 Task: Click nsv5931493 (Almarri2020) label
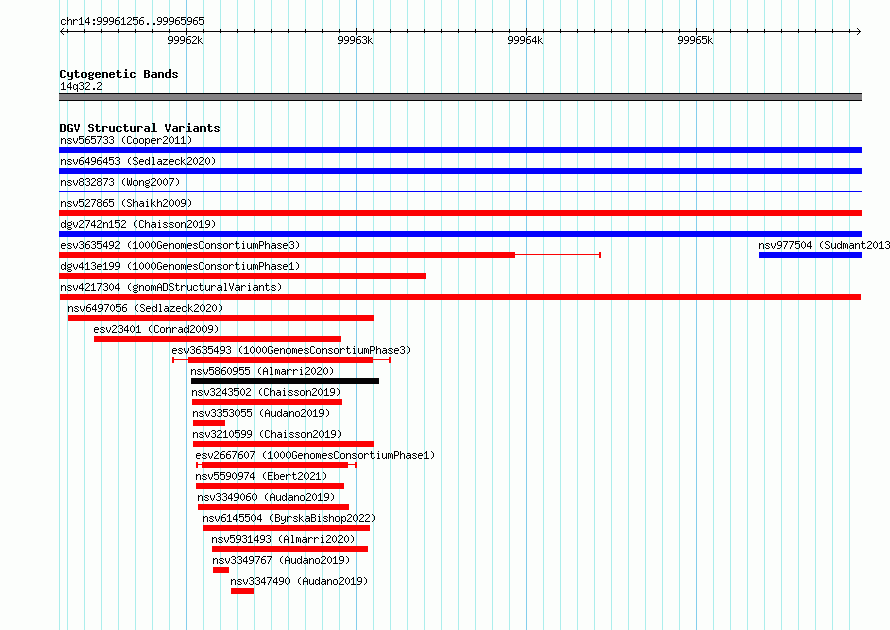coord(283,539)
